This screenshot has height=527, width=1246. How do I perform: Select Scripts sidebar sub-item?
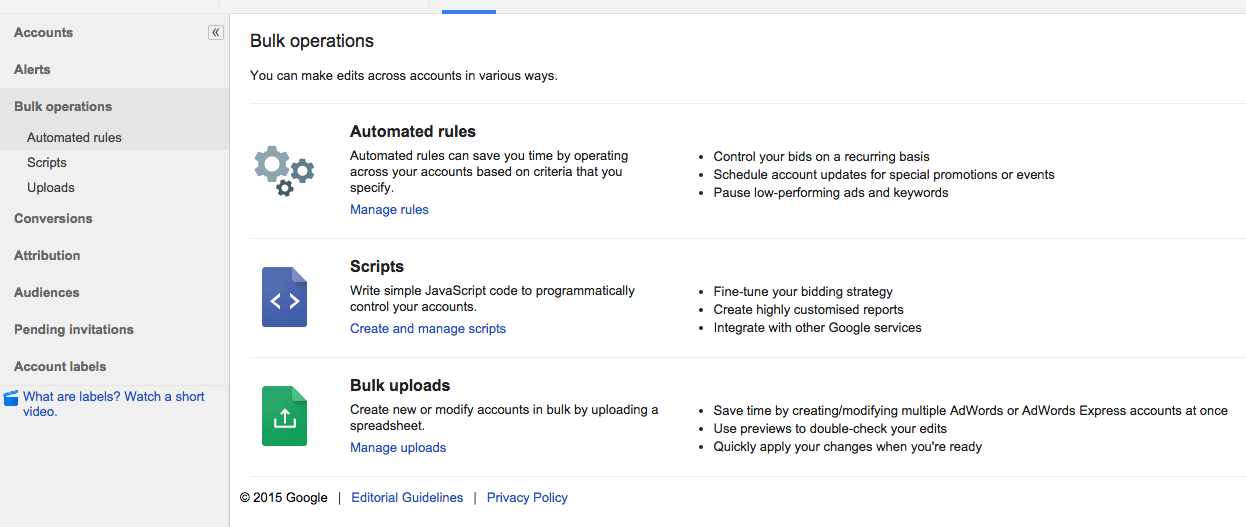tap(47, 162)
